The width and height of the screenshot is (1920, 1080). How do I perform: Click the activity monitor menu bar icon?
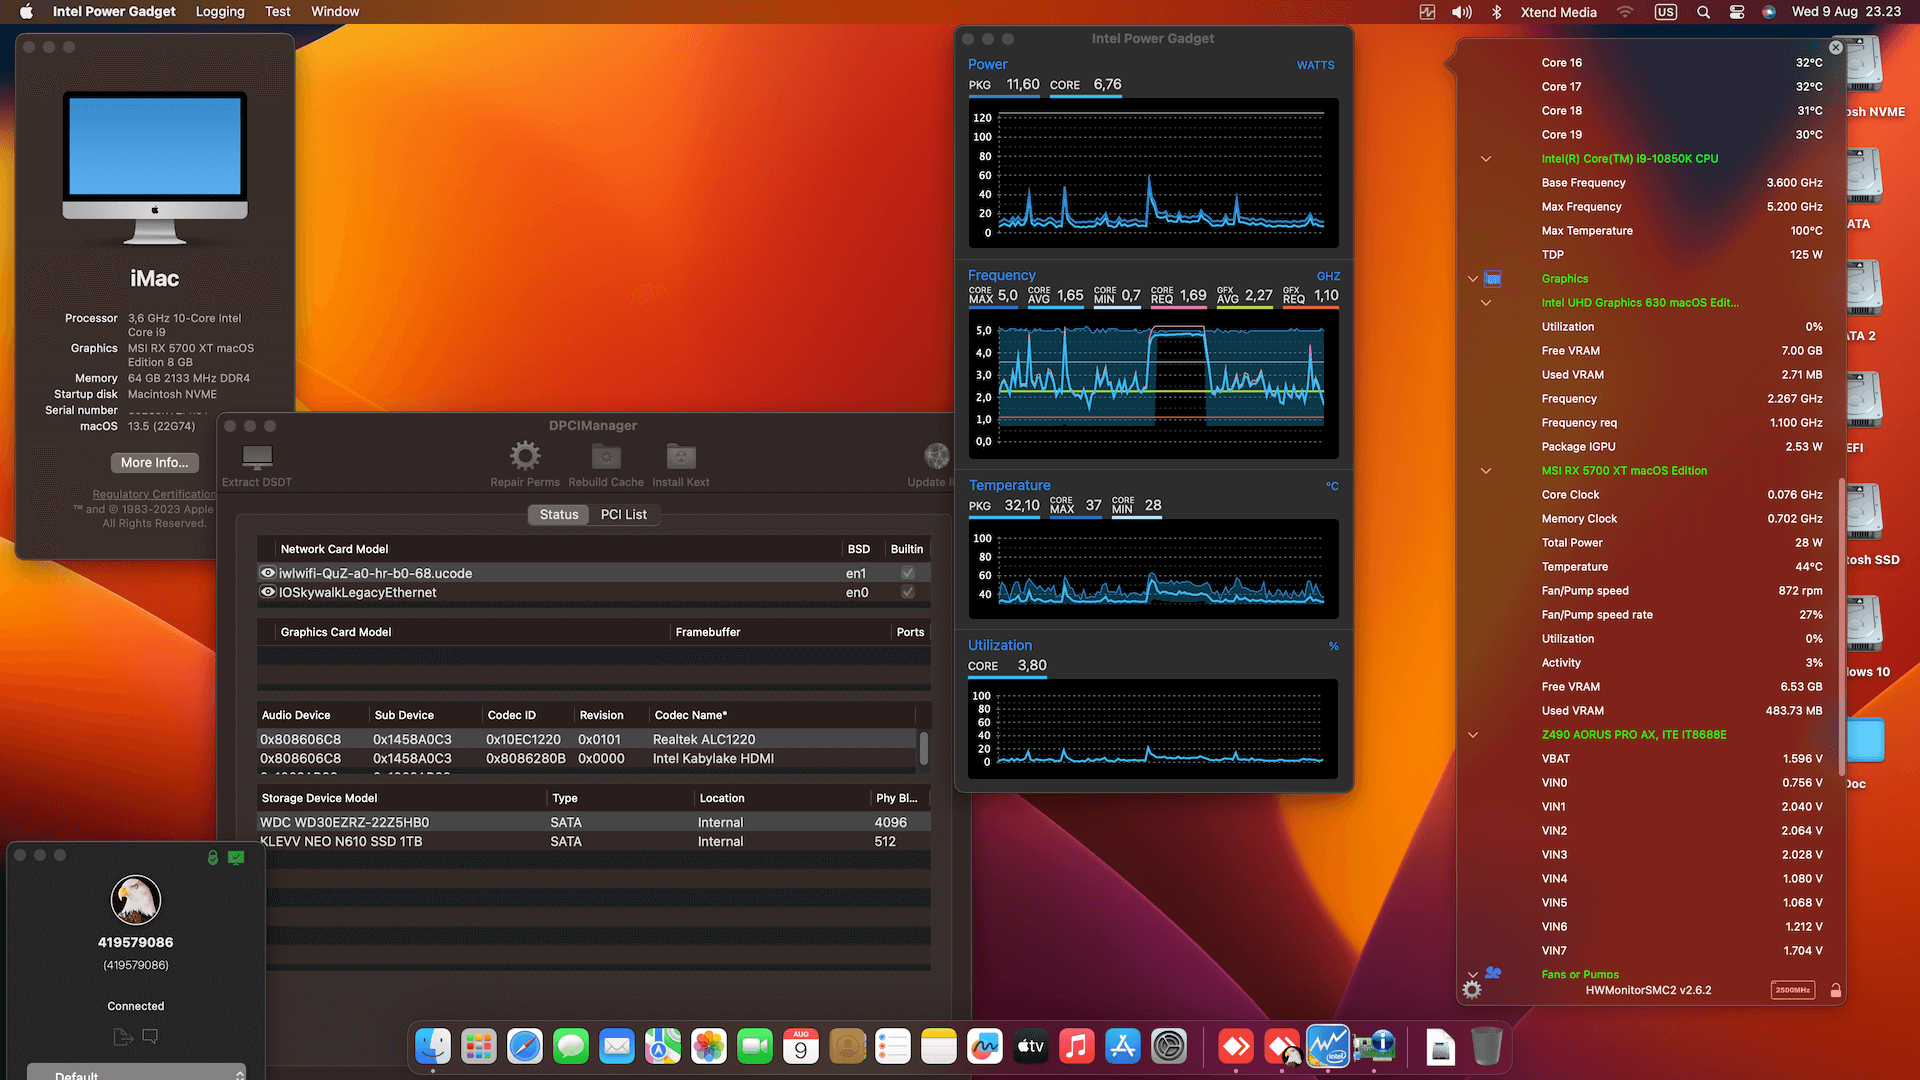pos(1427,12)
